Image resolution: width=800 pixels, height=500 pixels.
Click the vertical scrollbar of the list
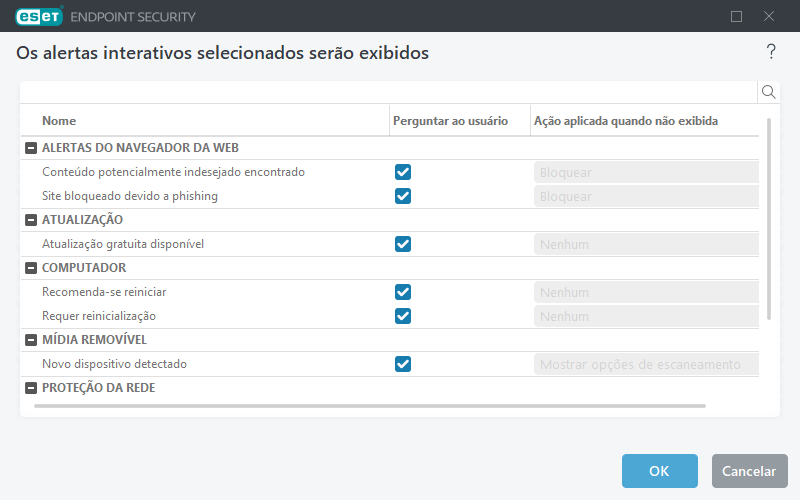pyautogui.click(x=769, y=219)
